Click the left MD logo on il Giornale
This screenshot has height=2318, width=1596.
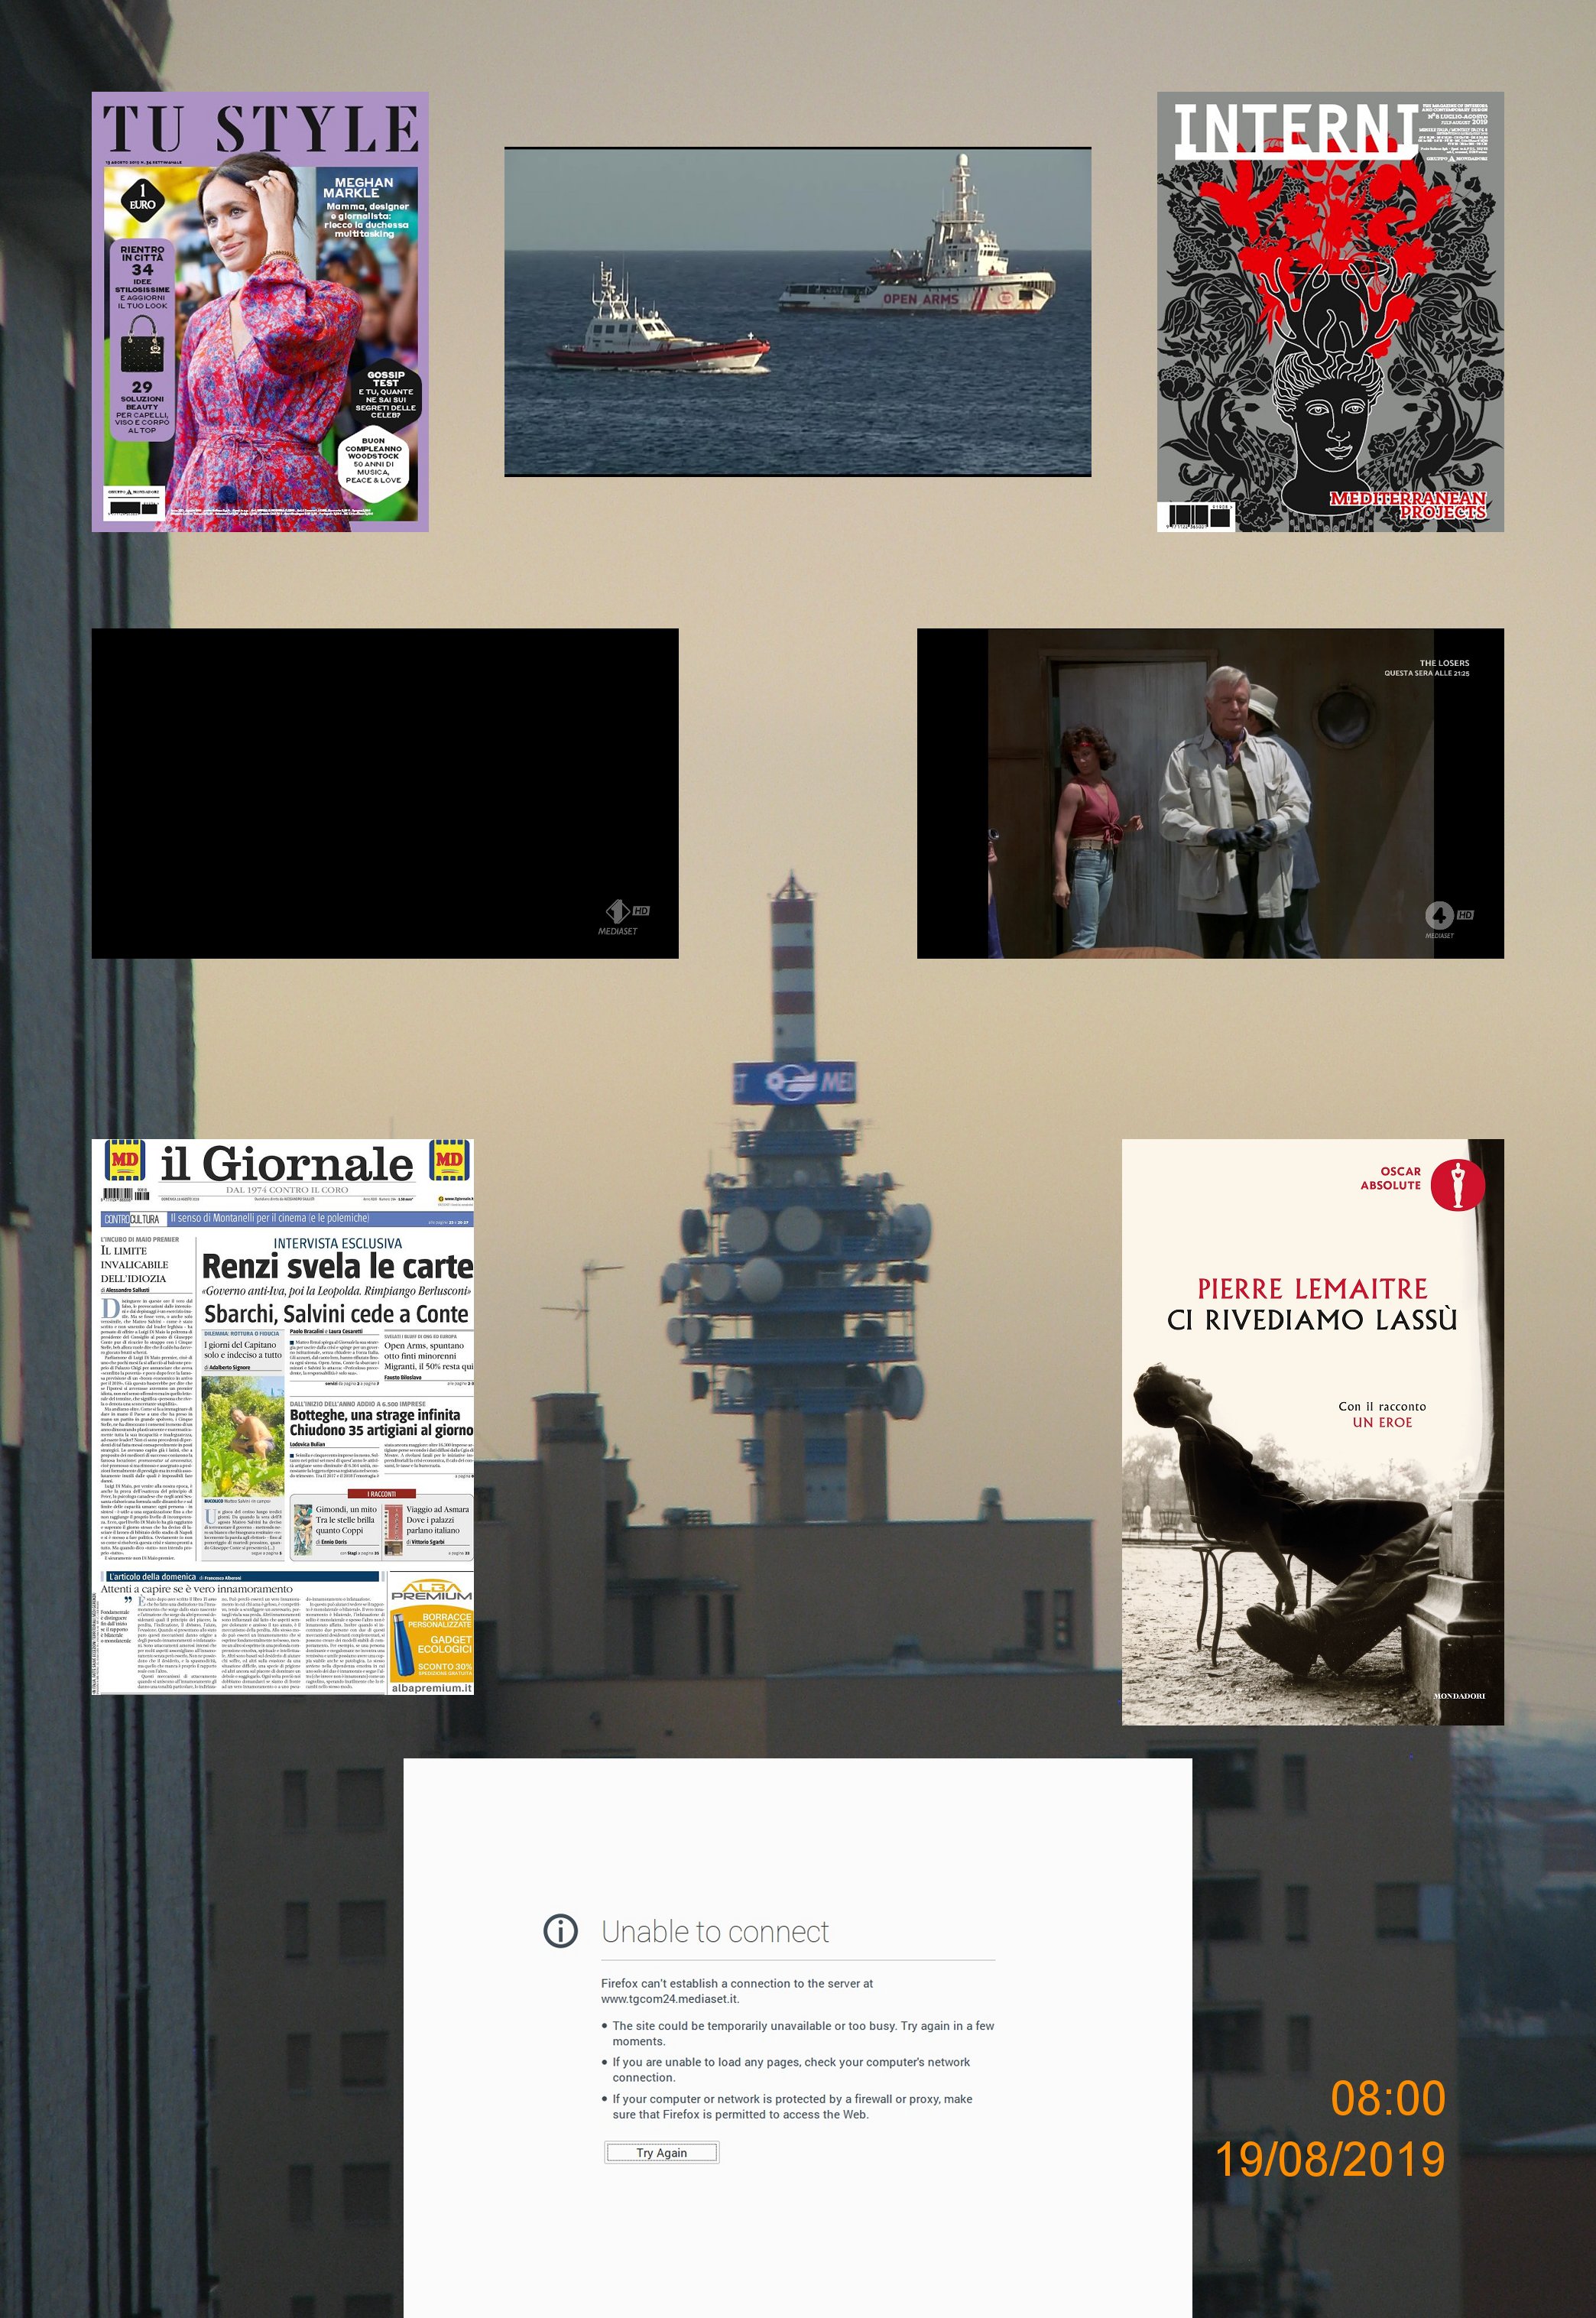pos(126,1161)
